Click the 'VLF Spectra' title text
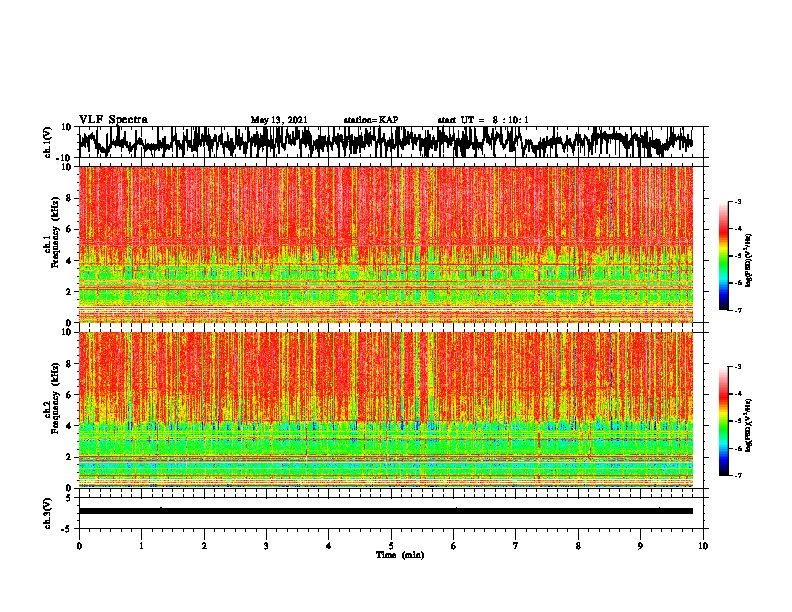 [x=113, y=120]
